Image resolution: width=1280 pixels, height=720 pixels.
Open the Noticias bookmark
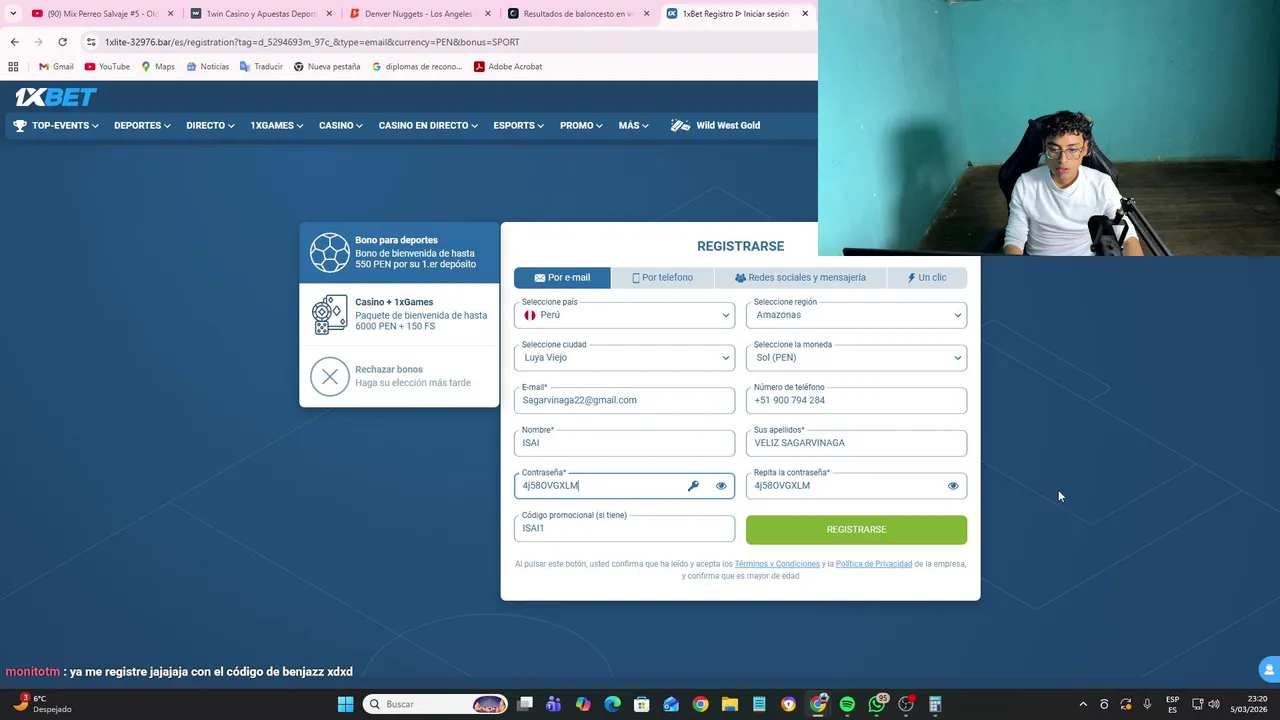pos(207,67)
